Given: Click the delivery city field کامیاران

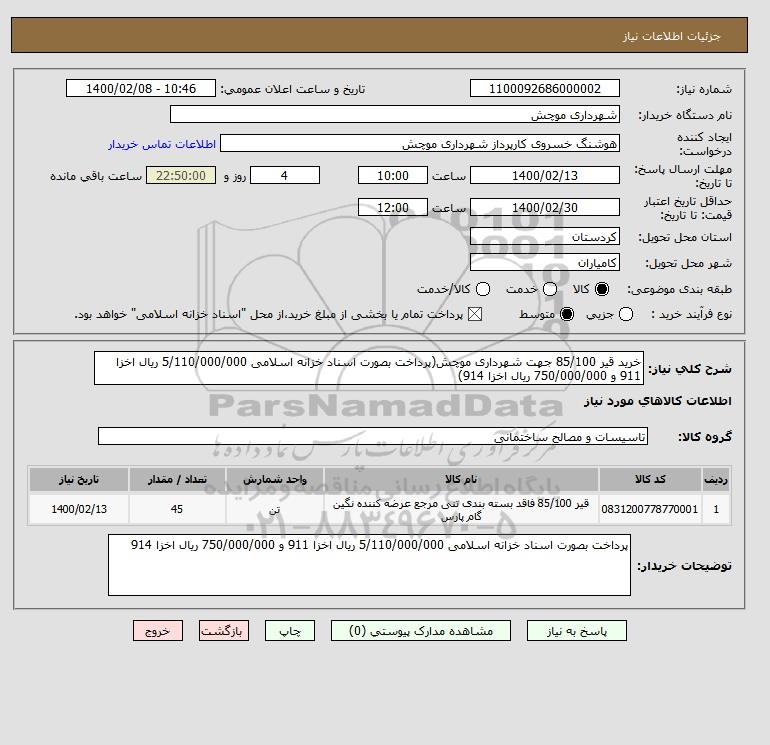Looking at the screenshot, I should tap(545, 262).
